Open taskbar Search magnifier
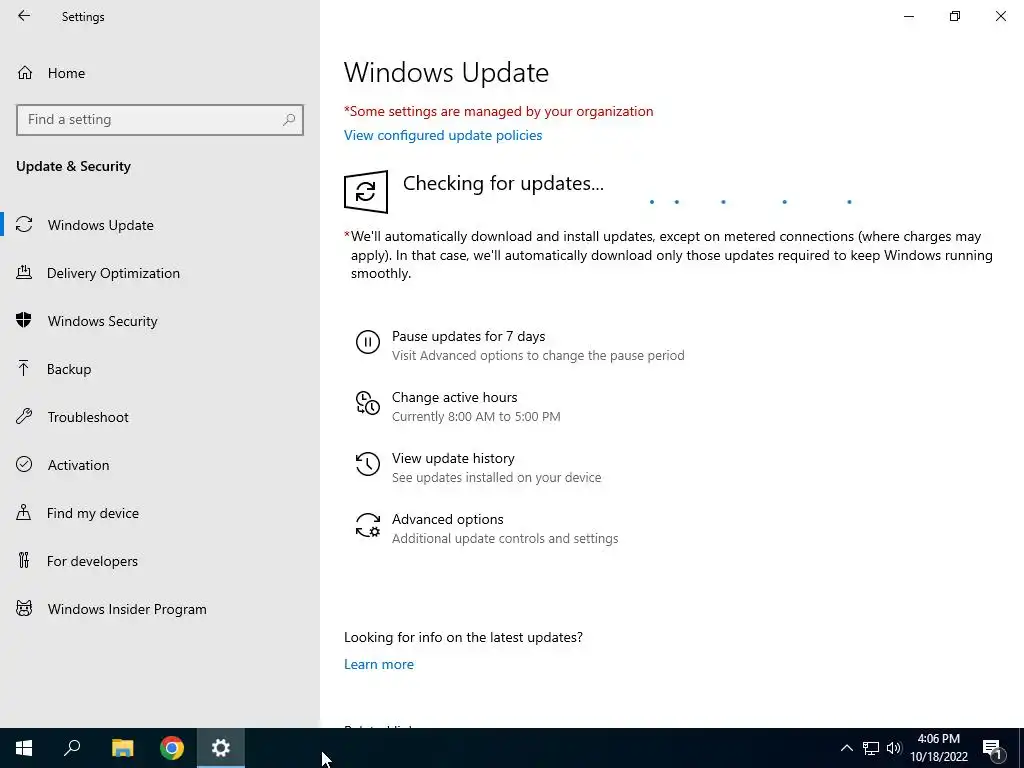This screenshot has height=768, width=1024. pyautogui.click(x=72, y=748)
